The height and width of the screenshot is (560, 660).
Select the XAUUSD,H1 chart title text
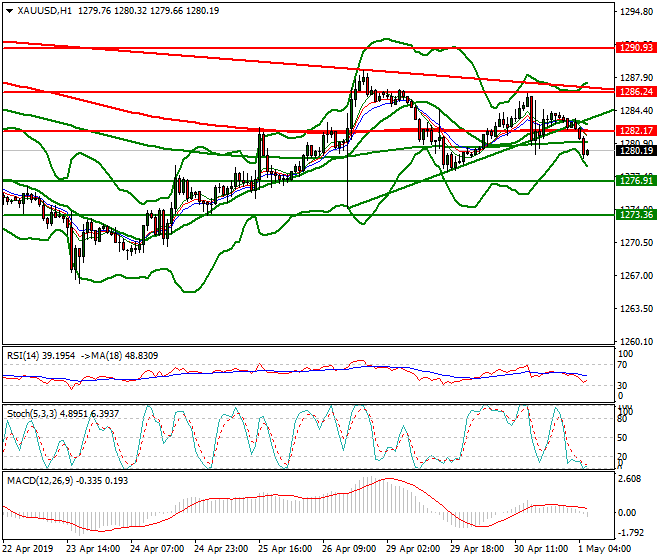coord(45,11)
